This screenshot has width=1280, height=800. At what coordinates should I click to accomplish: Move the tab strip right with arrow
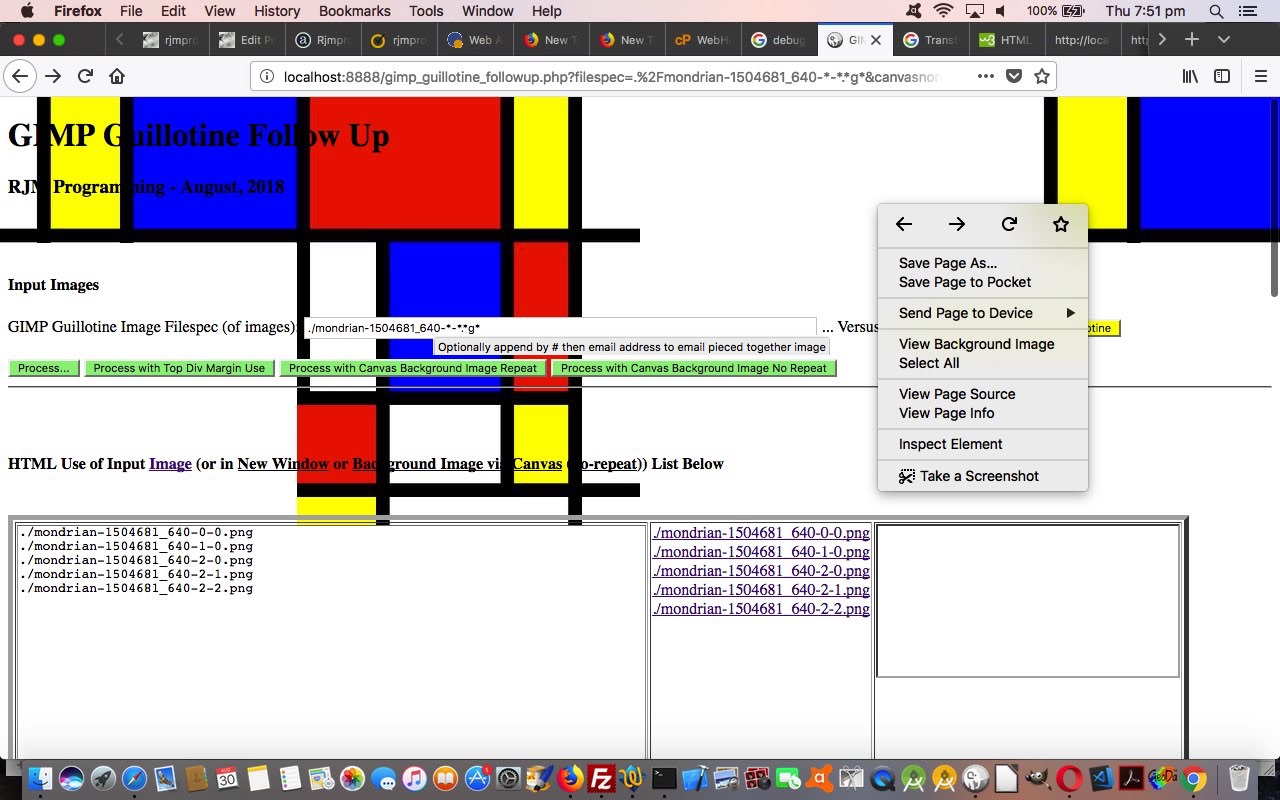point(1161,40)
